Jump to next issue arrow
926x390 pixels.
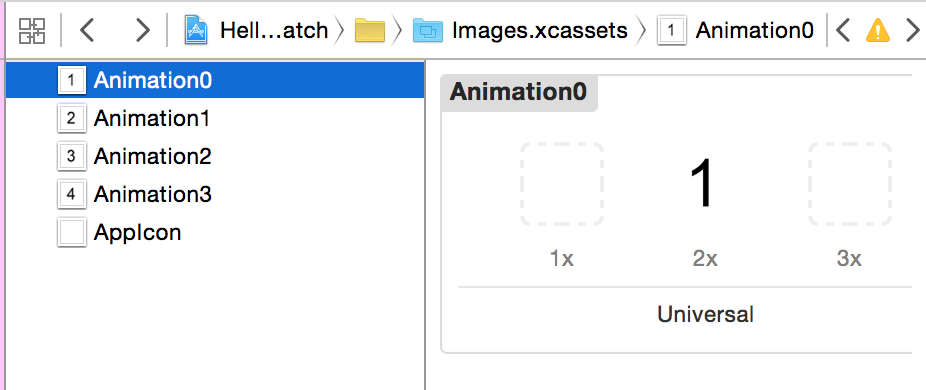[912, 30]
